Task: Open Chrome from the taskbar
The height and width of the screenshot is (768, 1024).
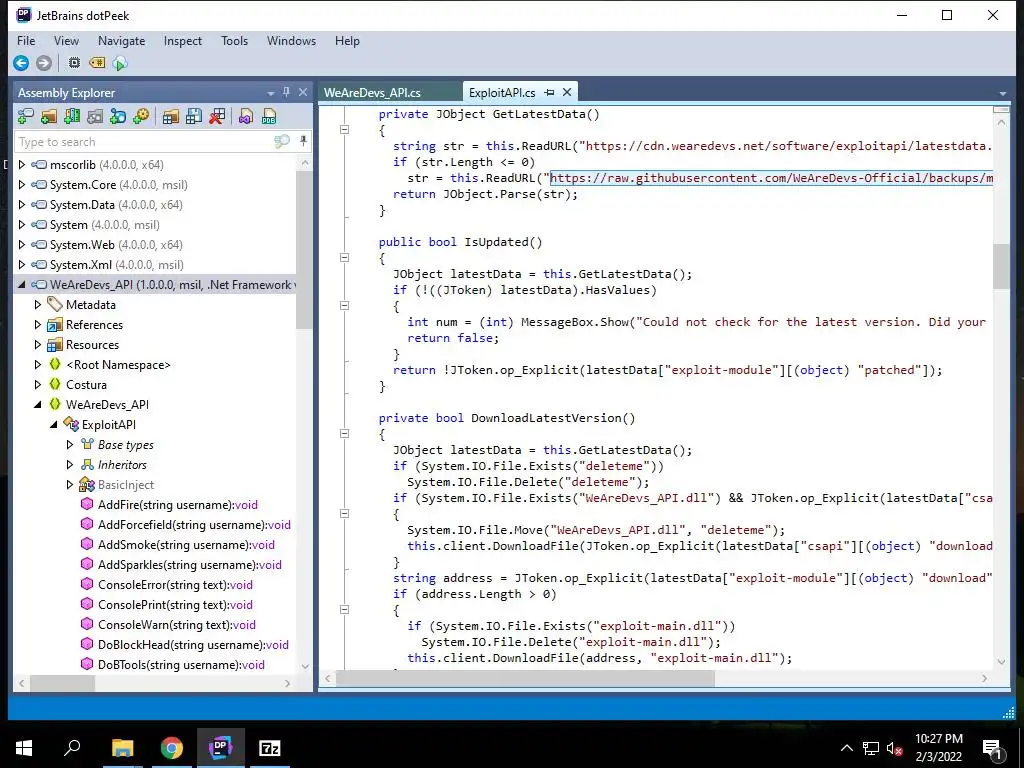Action: [x=172, y=748]
